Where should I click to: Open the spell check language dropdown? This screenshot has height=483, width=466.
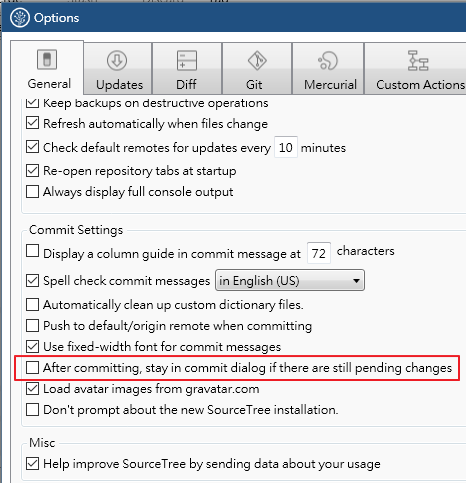(x=290, y=280)
